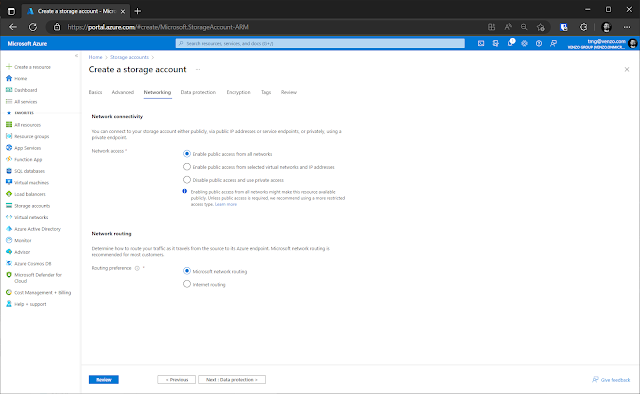The image size is (640, 394).
Task: Open the notifications bell icon
Action: pos(510,43)
